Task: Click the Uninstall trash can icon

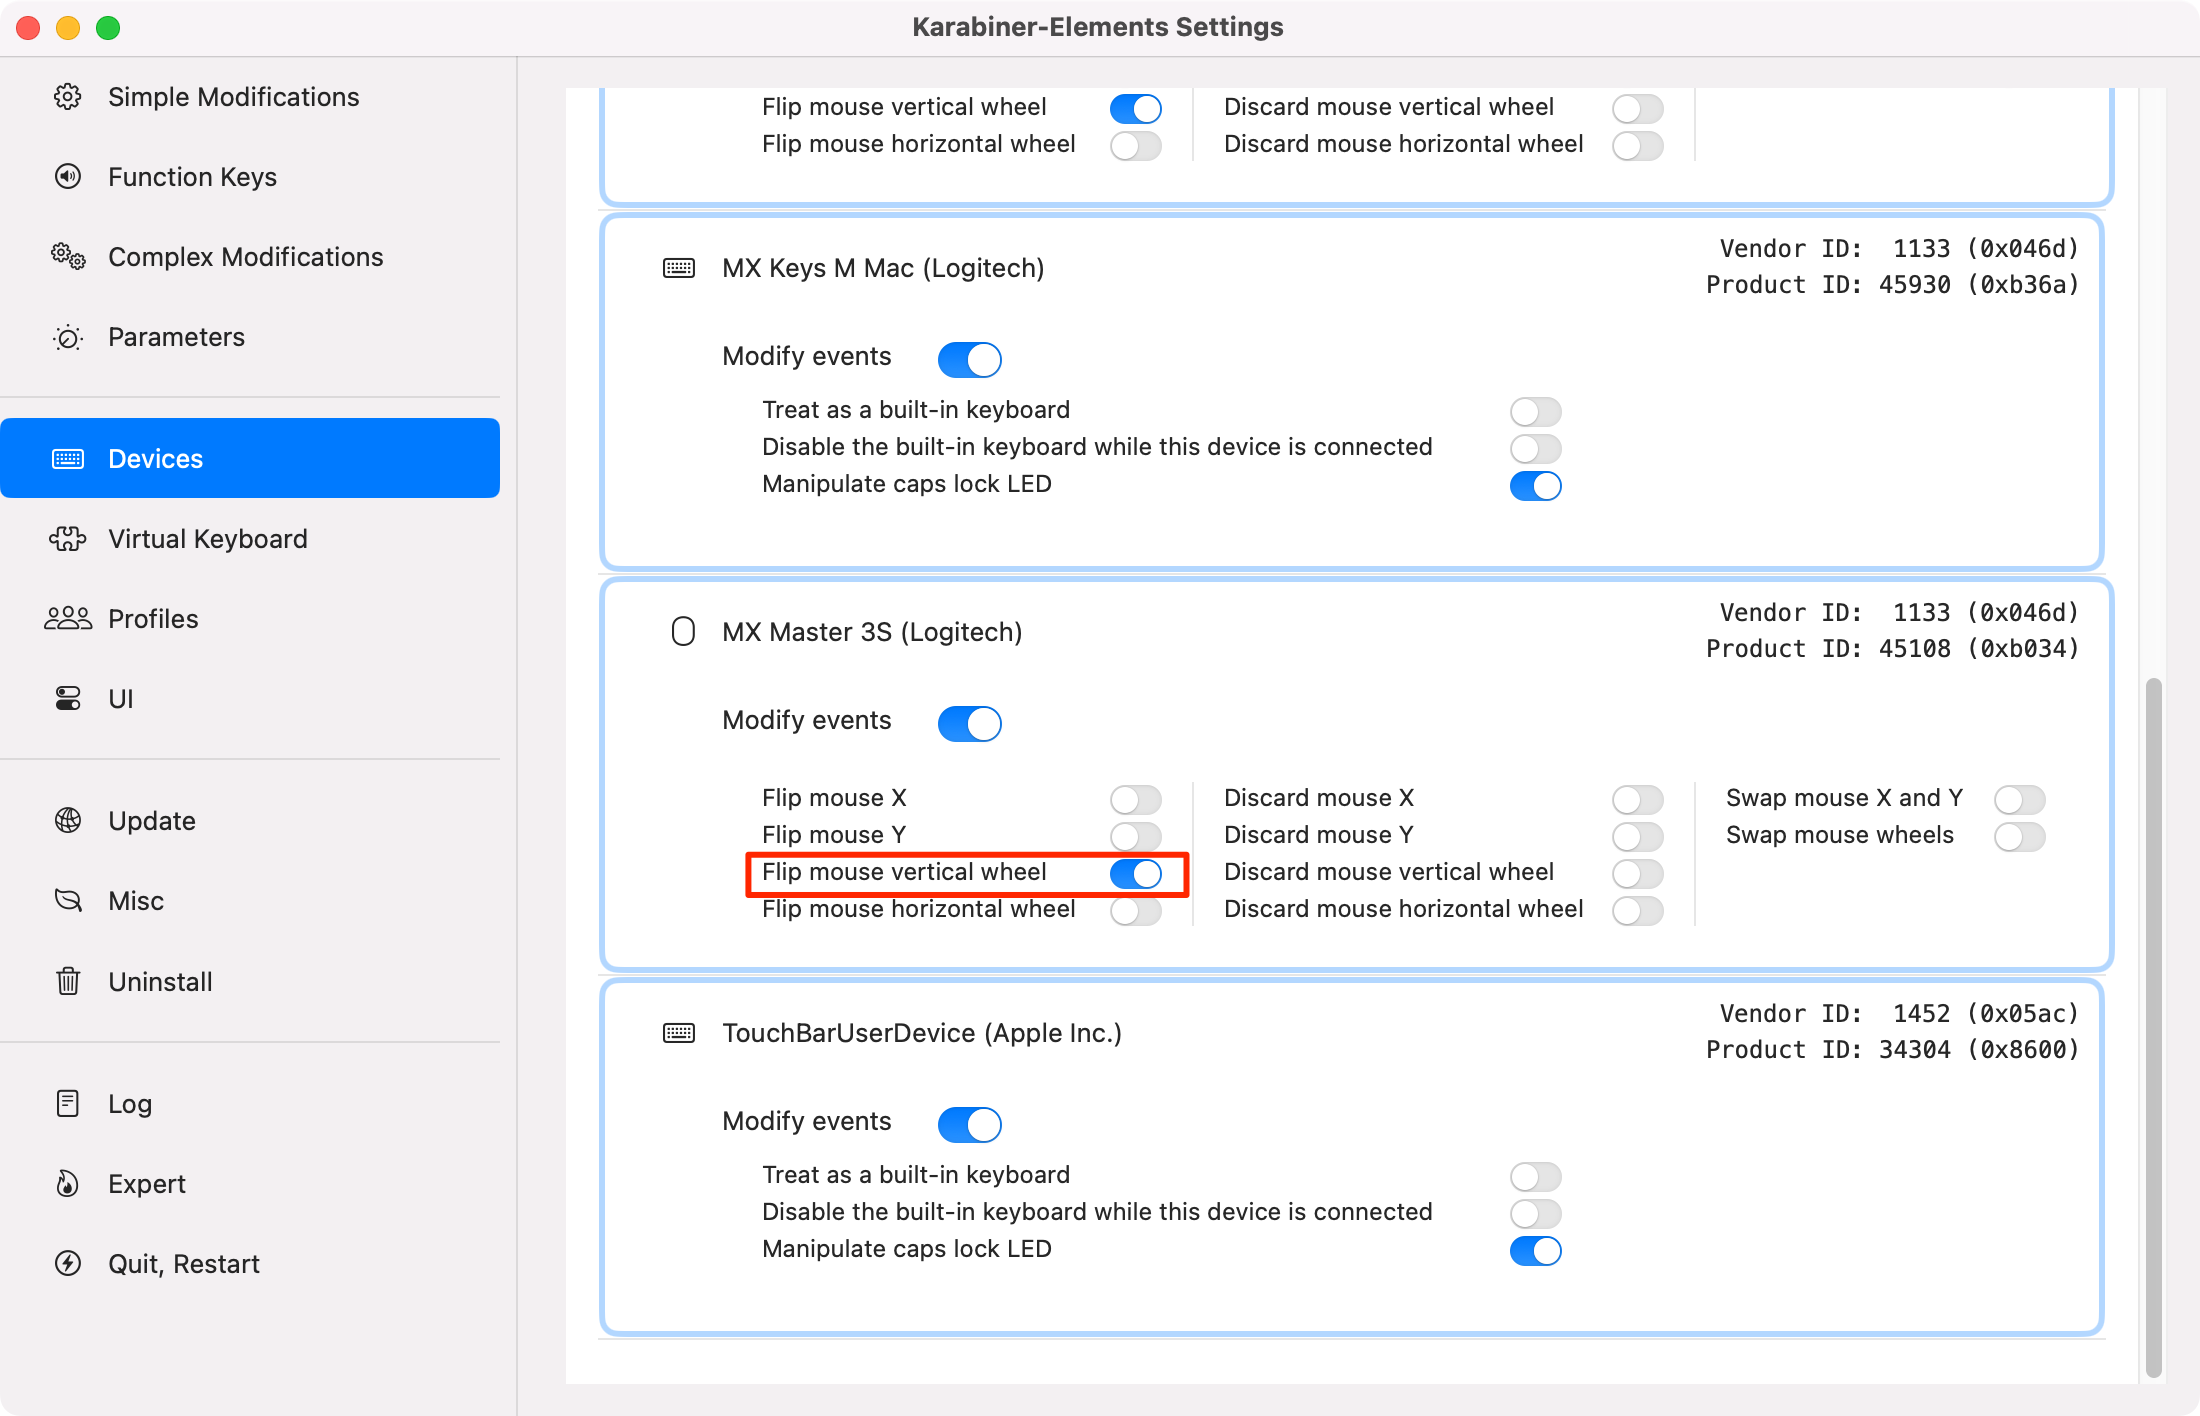Action: [68, 981]
